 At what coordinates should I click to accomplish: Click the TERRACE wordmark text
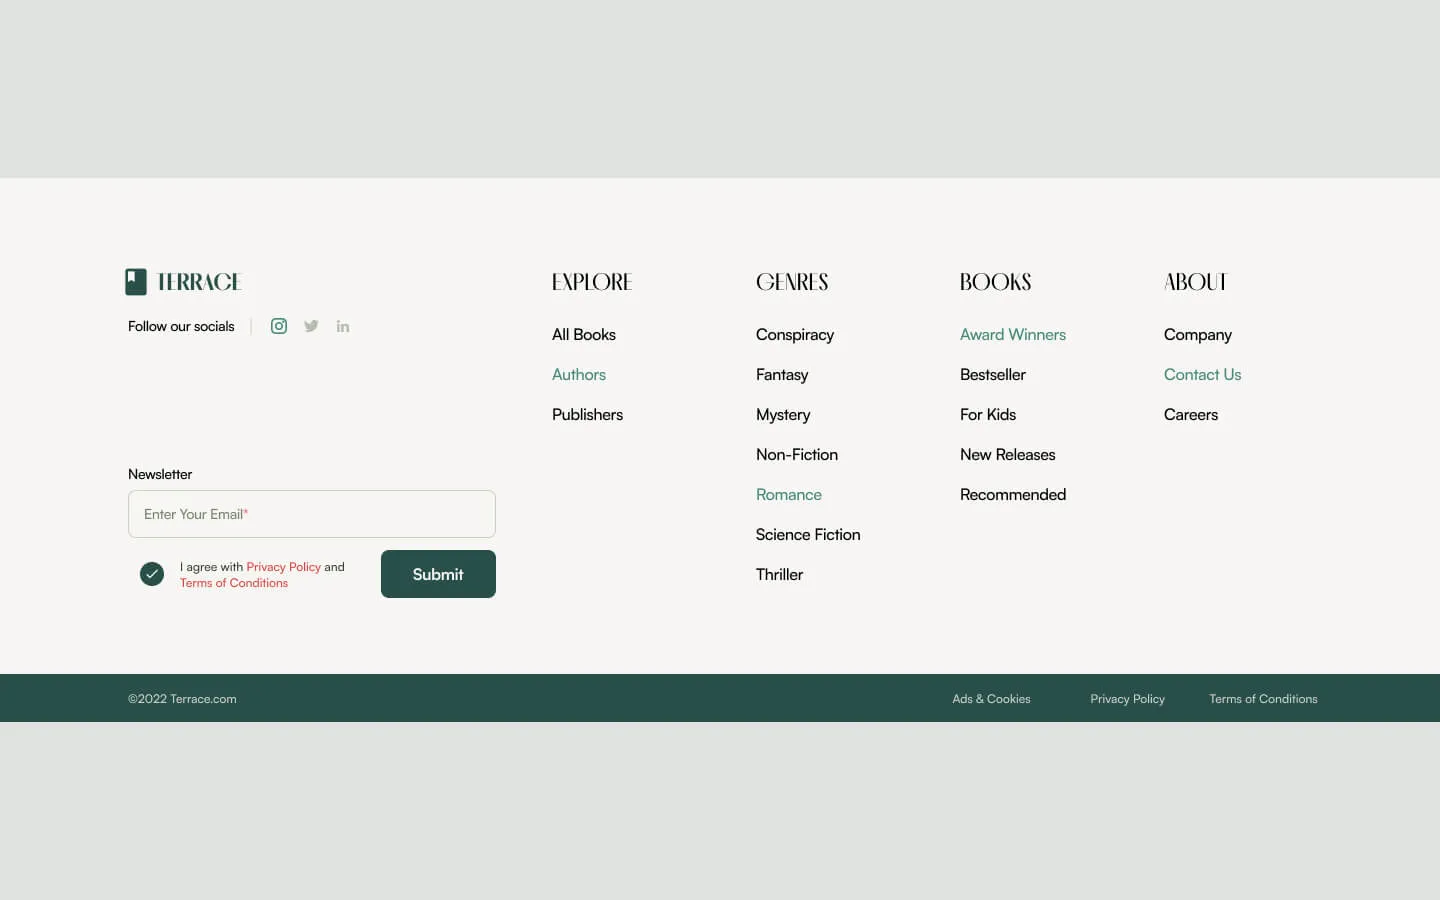click(199, 282)
